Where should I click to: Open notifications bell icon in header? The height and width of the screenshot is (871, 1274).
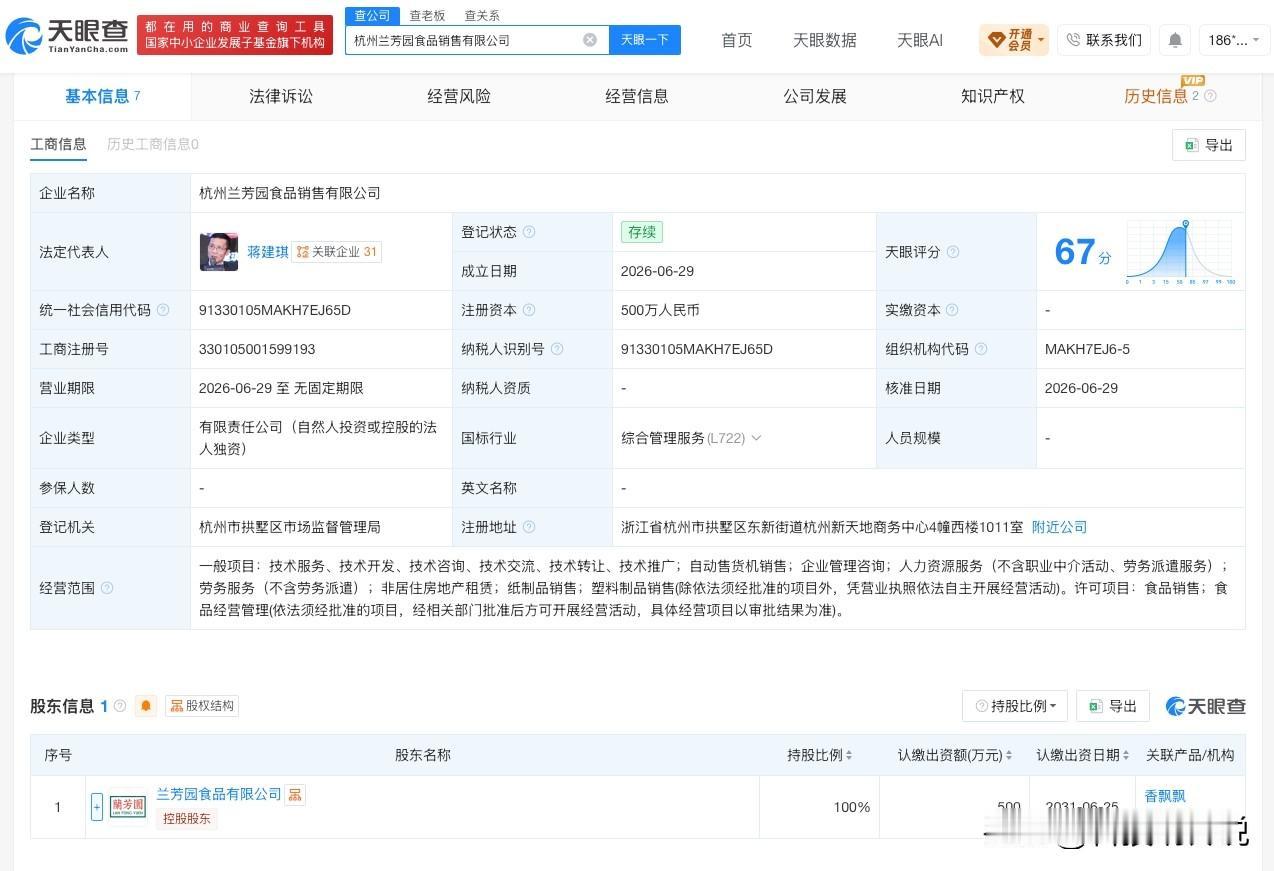point(1175,40)
